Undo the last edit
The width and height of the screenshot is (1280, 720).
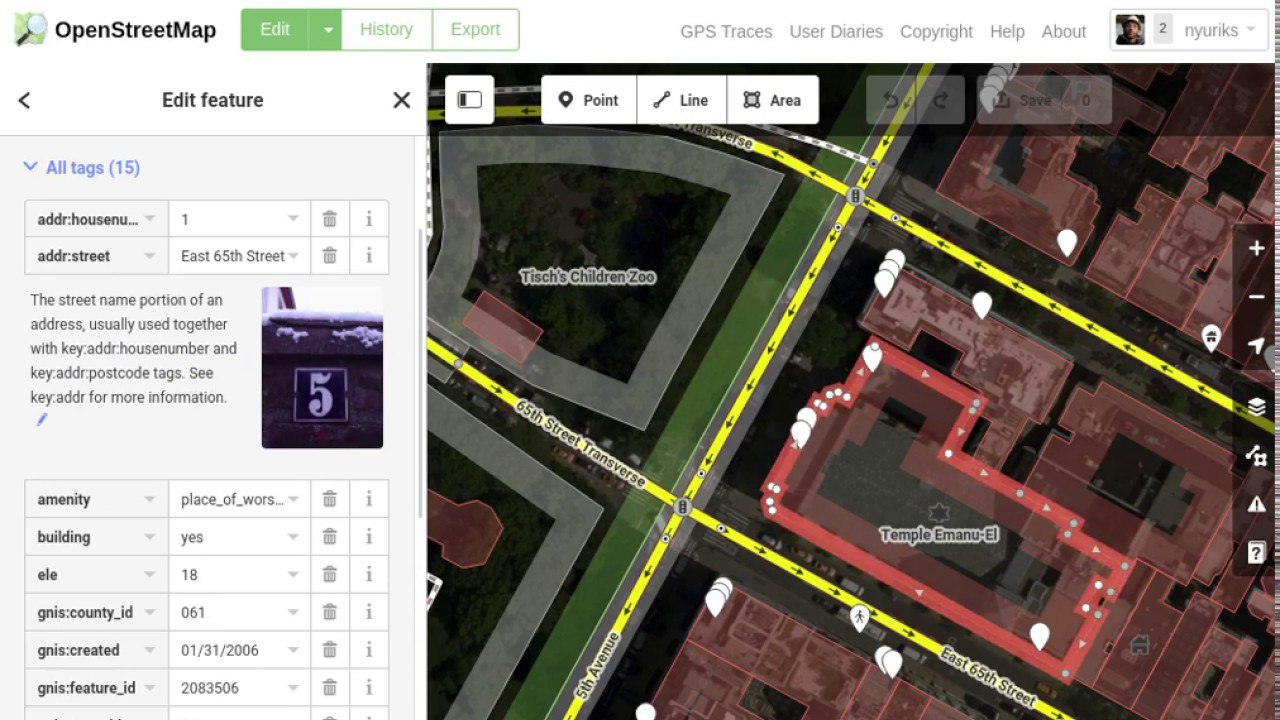(890, 100)
